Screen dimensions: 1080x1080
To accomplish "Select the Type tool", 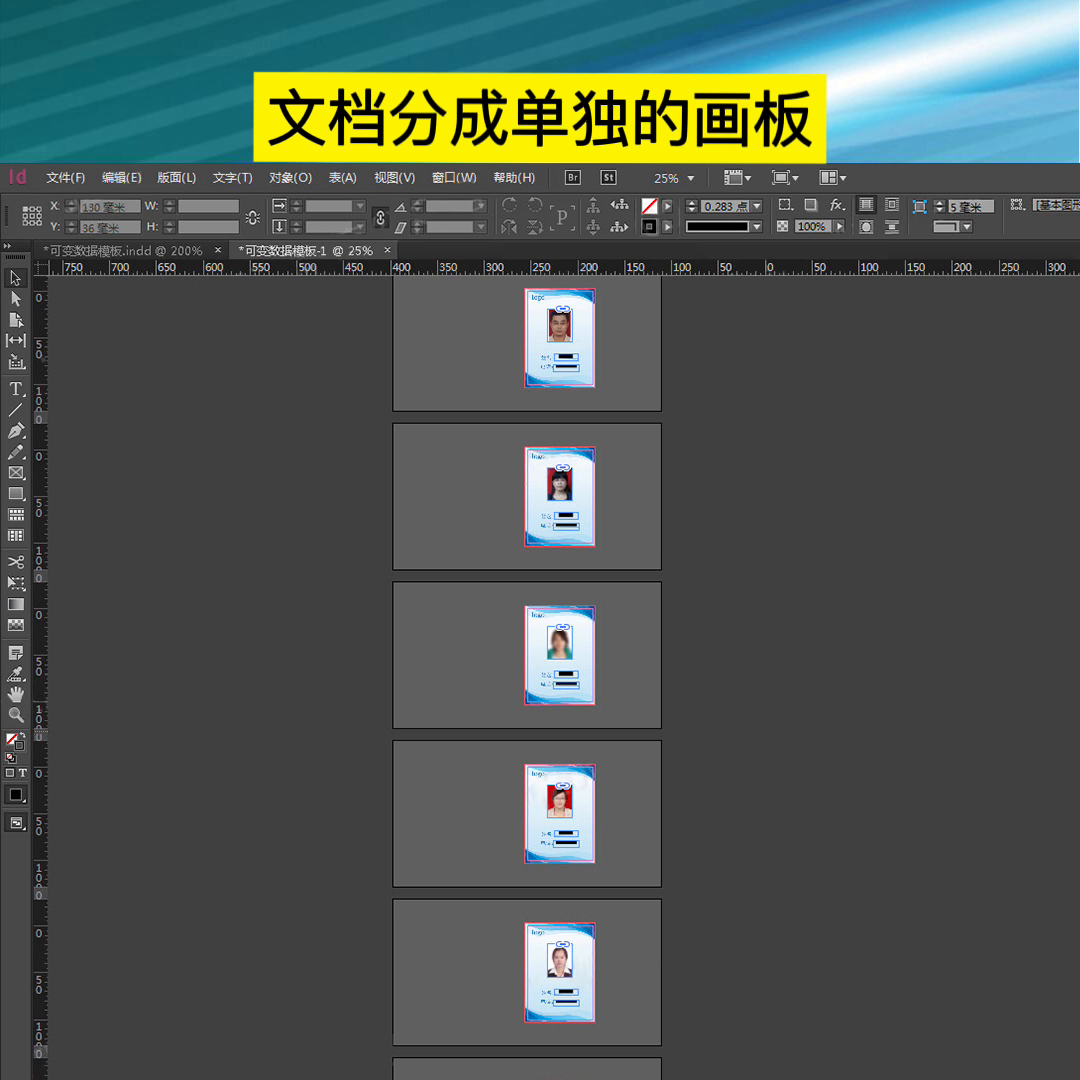I will click(x=16, y=389).
